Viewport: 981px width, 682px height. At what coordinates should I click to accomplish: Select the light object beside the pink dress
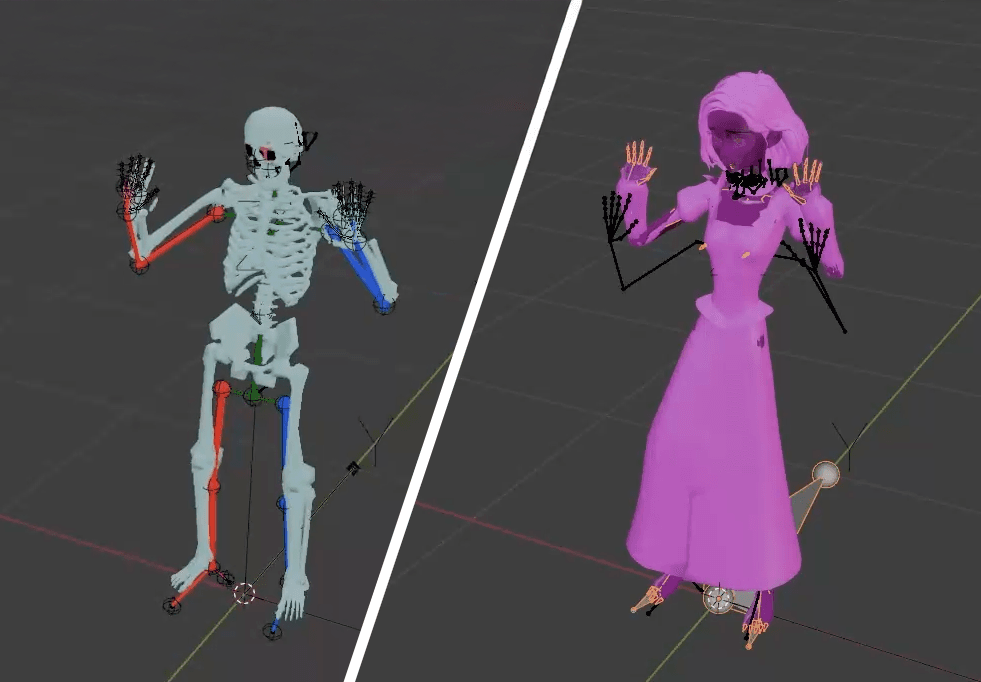(826, 474)
